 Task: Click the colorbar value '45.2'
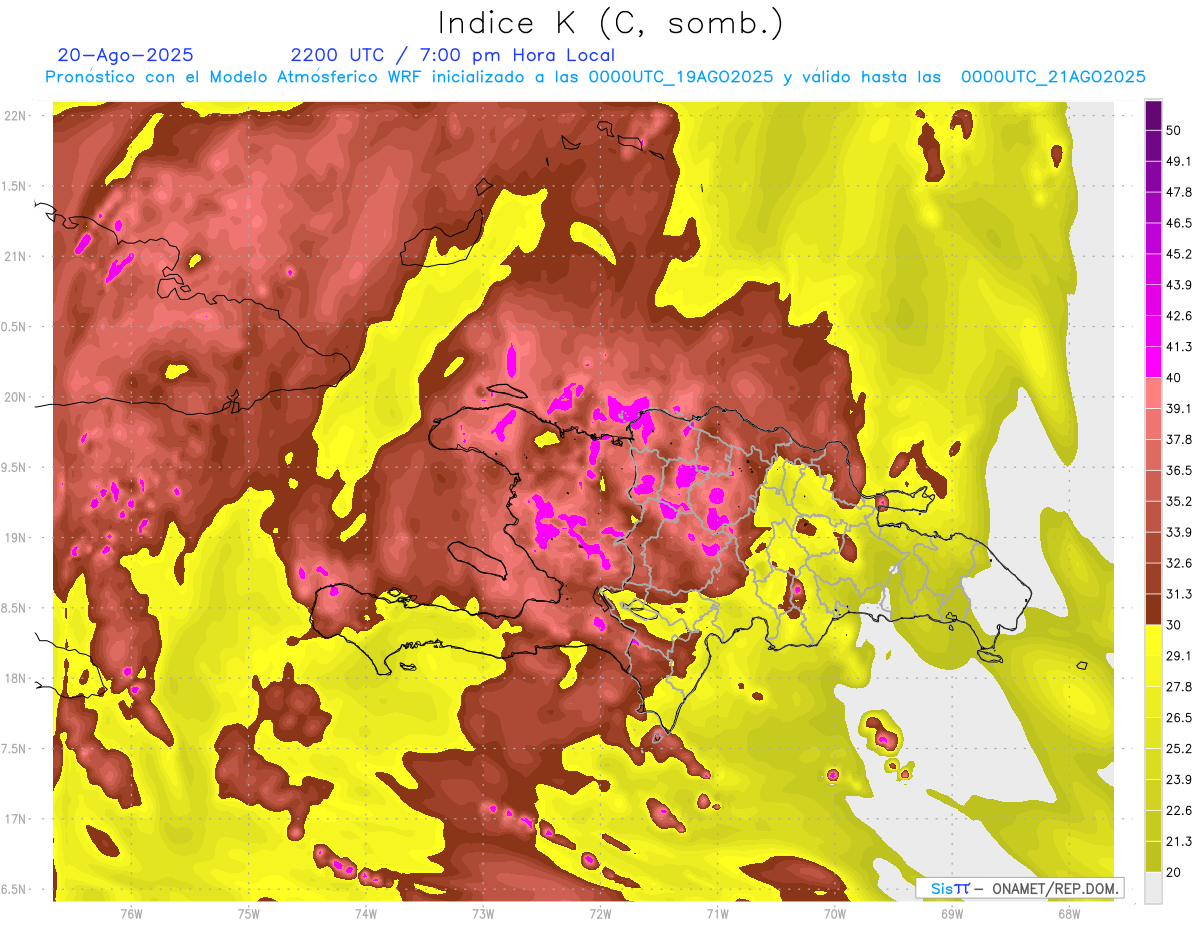[x=1178, y=254]
